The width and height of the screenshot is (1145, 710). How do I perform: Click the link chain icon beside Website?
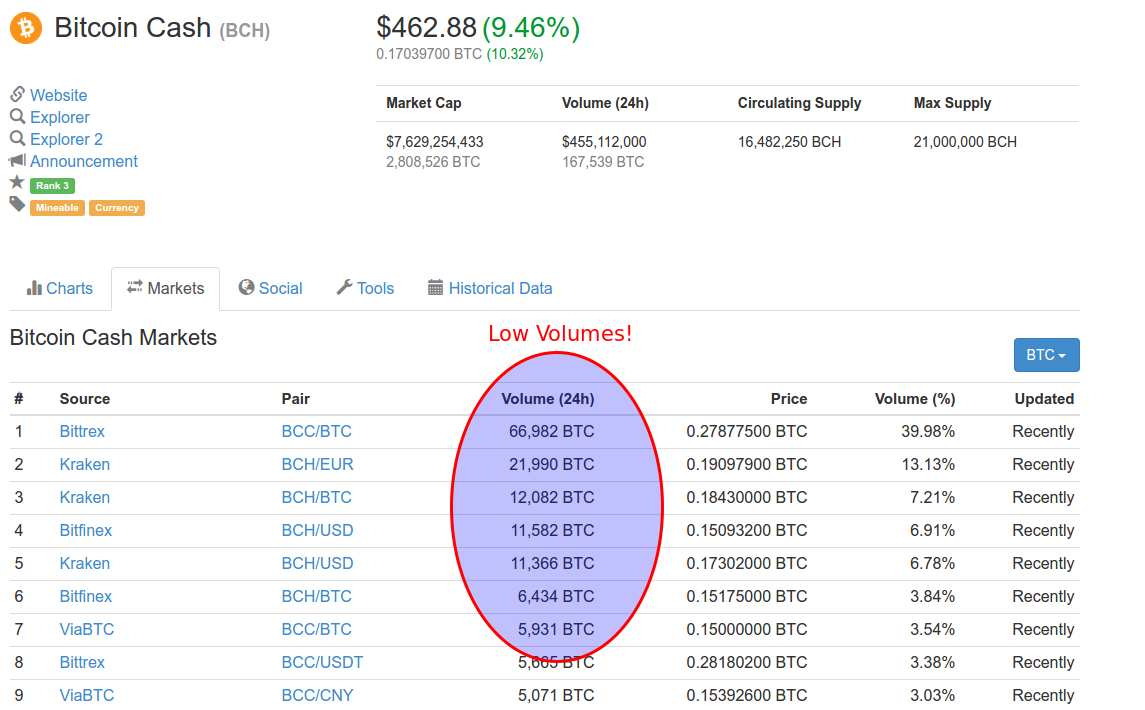(18, 94)
